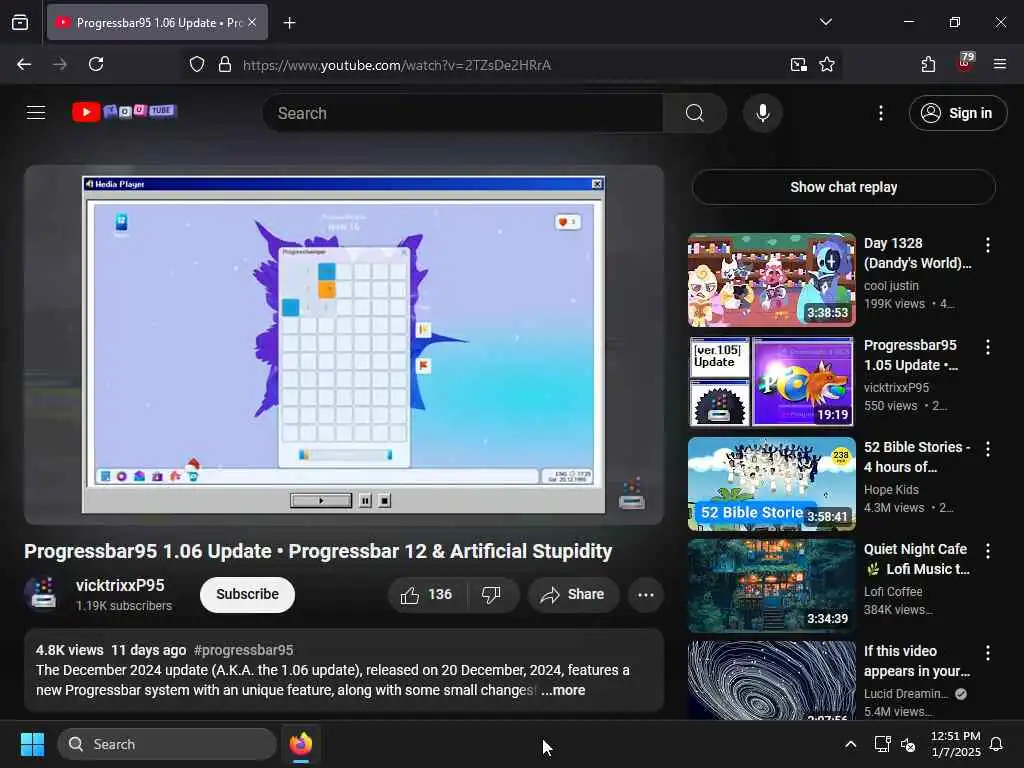This screenshot has height=768, width=1024.
Task: Open a new browser tab
Action: (289, 23)
